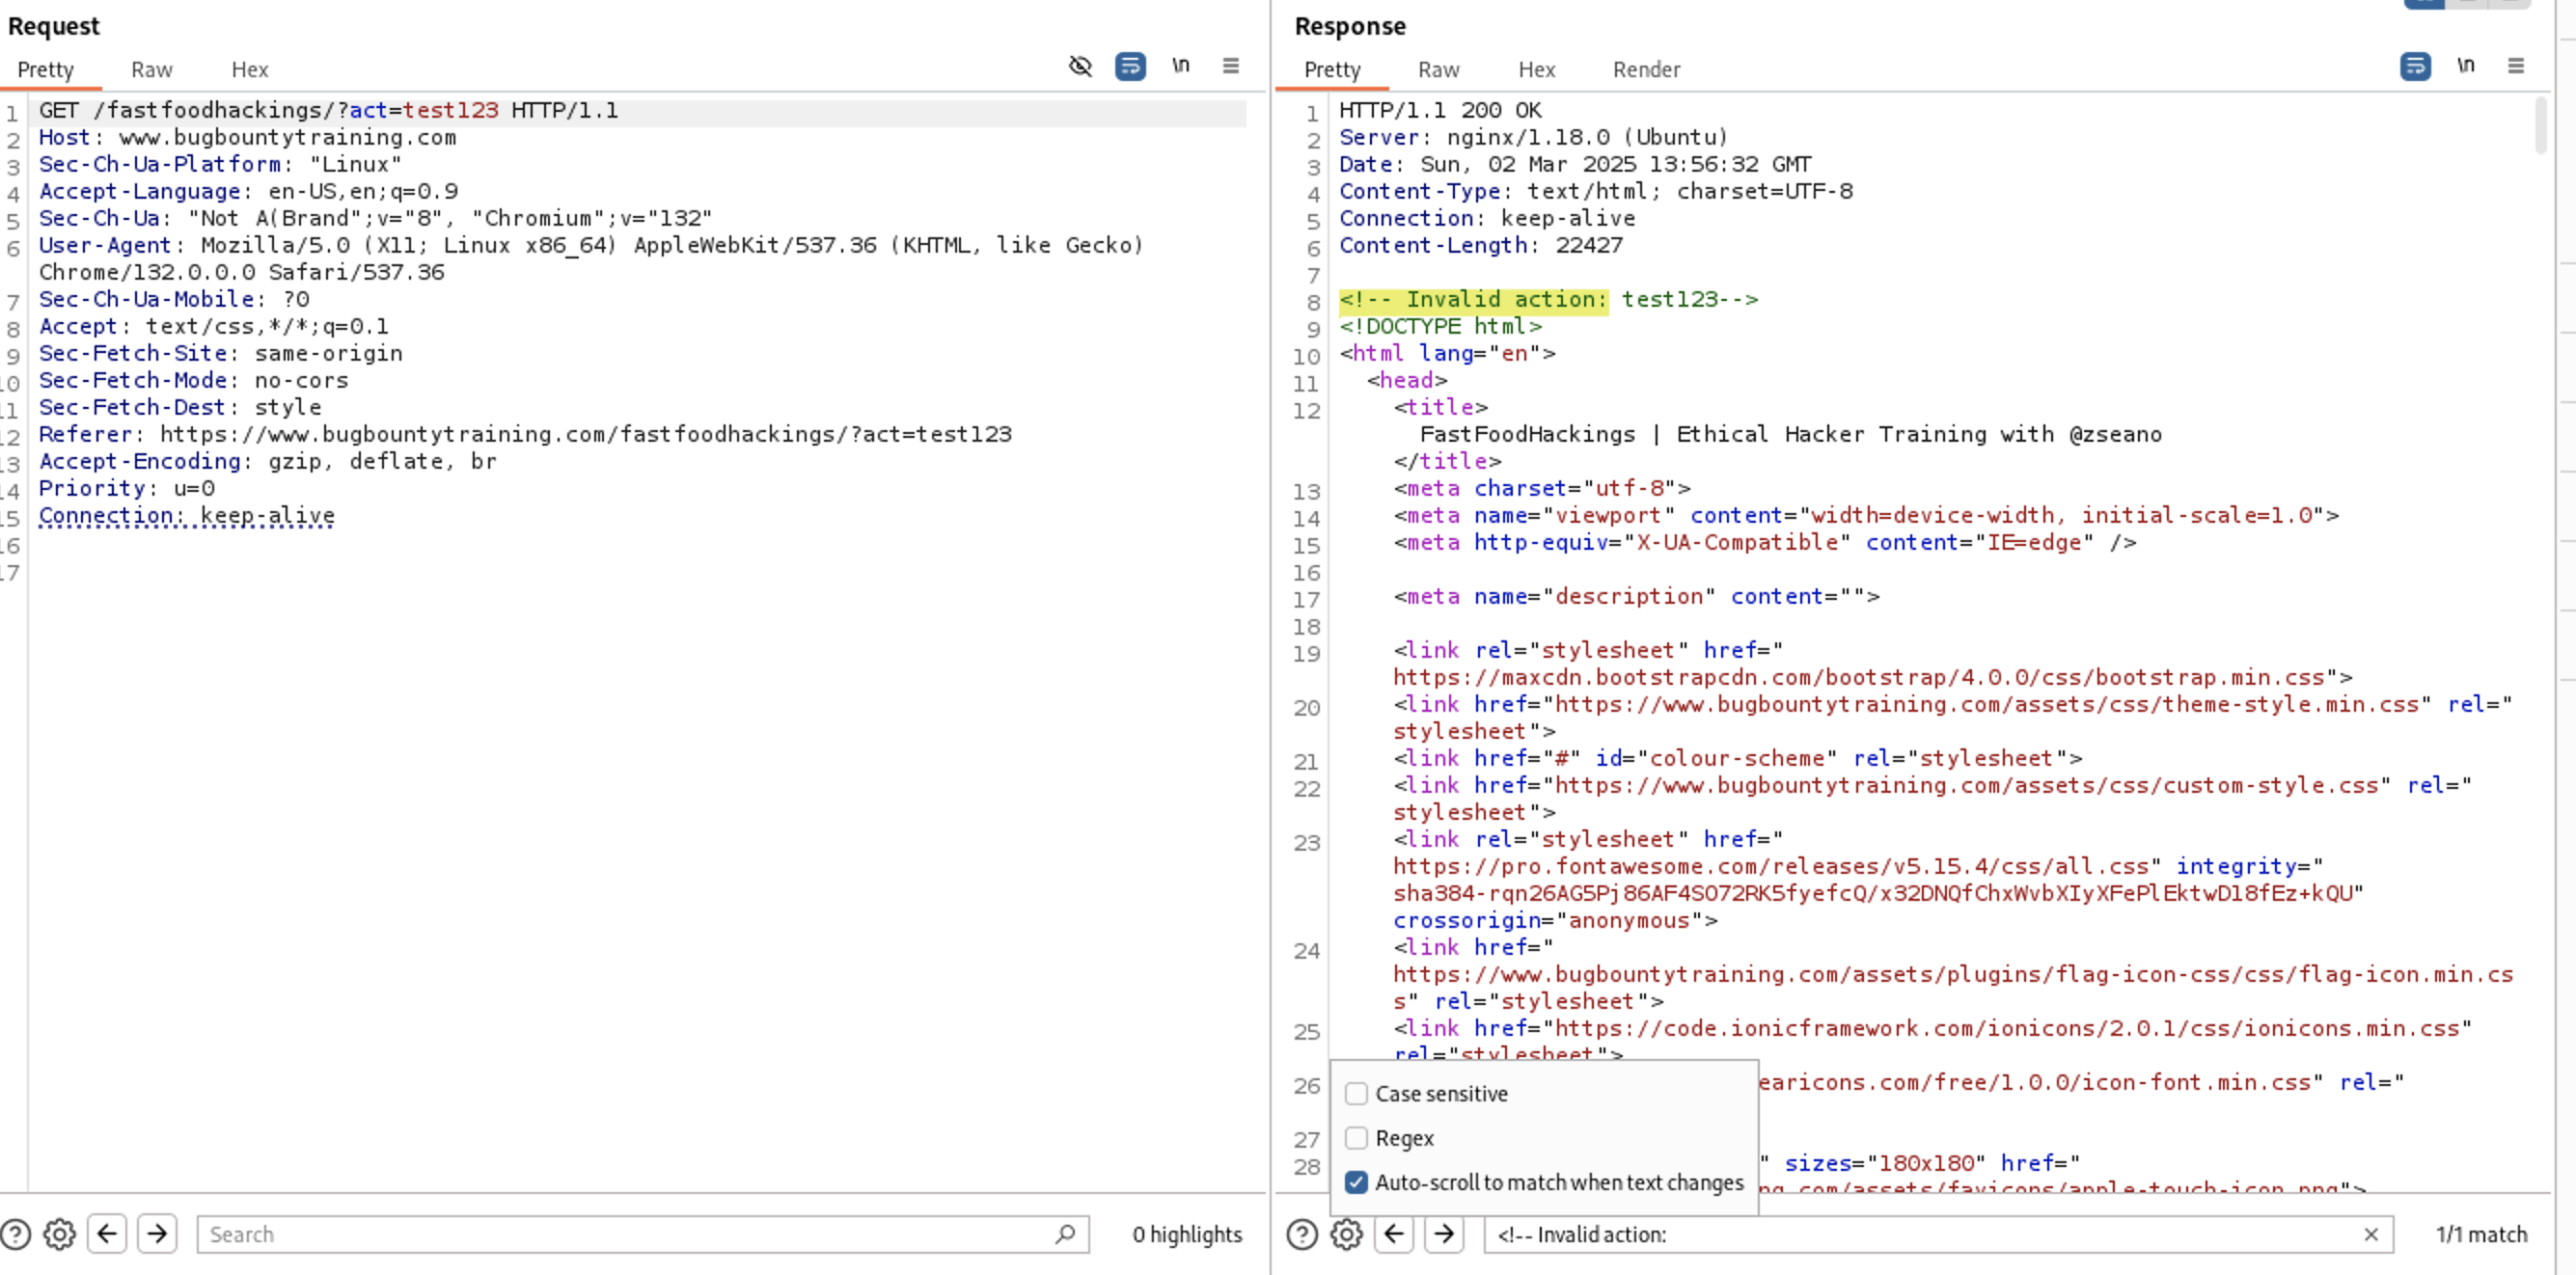The width and height of the screenshot is (2576, 1275).
Task: Switch Response view to Pretty tab
Action: pos(1332,69)
